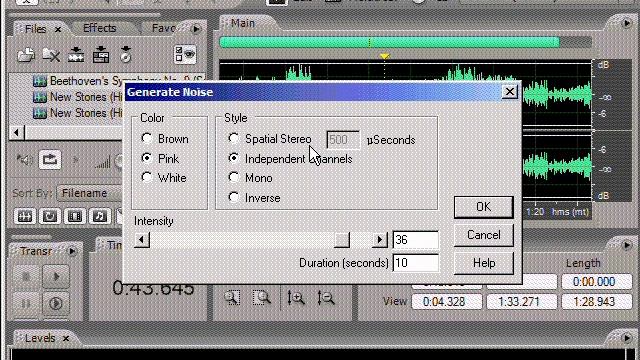The width and height of the screenshot is (640, 360).
Task: Show MIDI files filter icon
Action: click(100, 216)
